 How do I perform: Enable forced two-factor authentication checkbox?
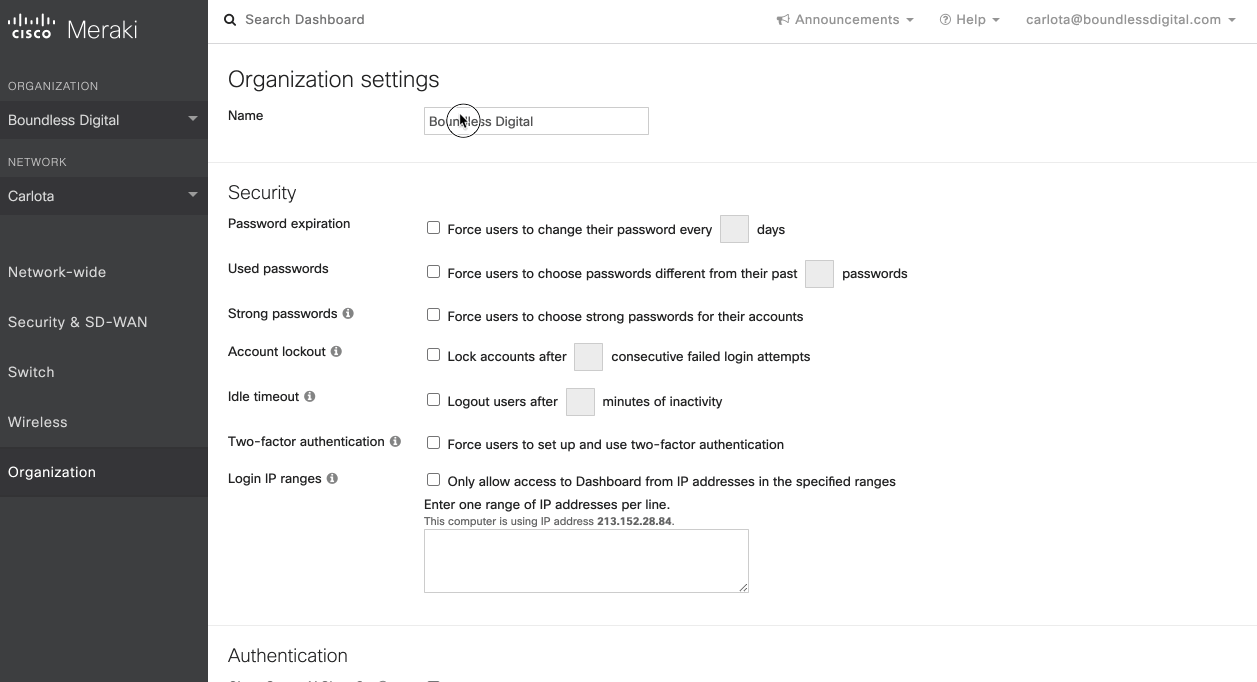433,443
